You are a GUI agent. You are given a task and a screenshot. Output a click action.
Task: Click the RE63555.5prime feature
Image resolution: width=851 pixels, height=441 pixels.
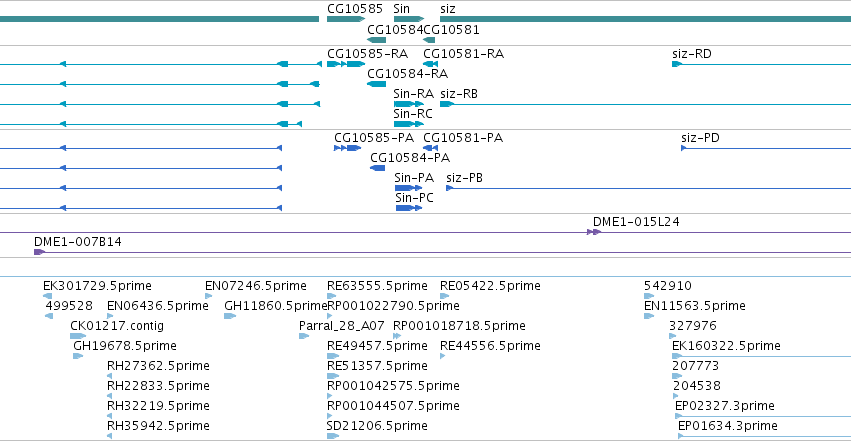(x=332, y=296)
